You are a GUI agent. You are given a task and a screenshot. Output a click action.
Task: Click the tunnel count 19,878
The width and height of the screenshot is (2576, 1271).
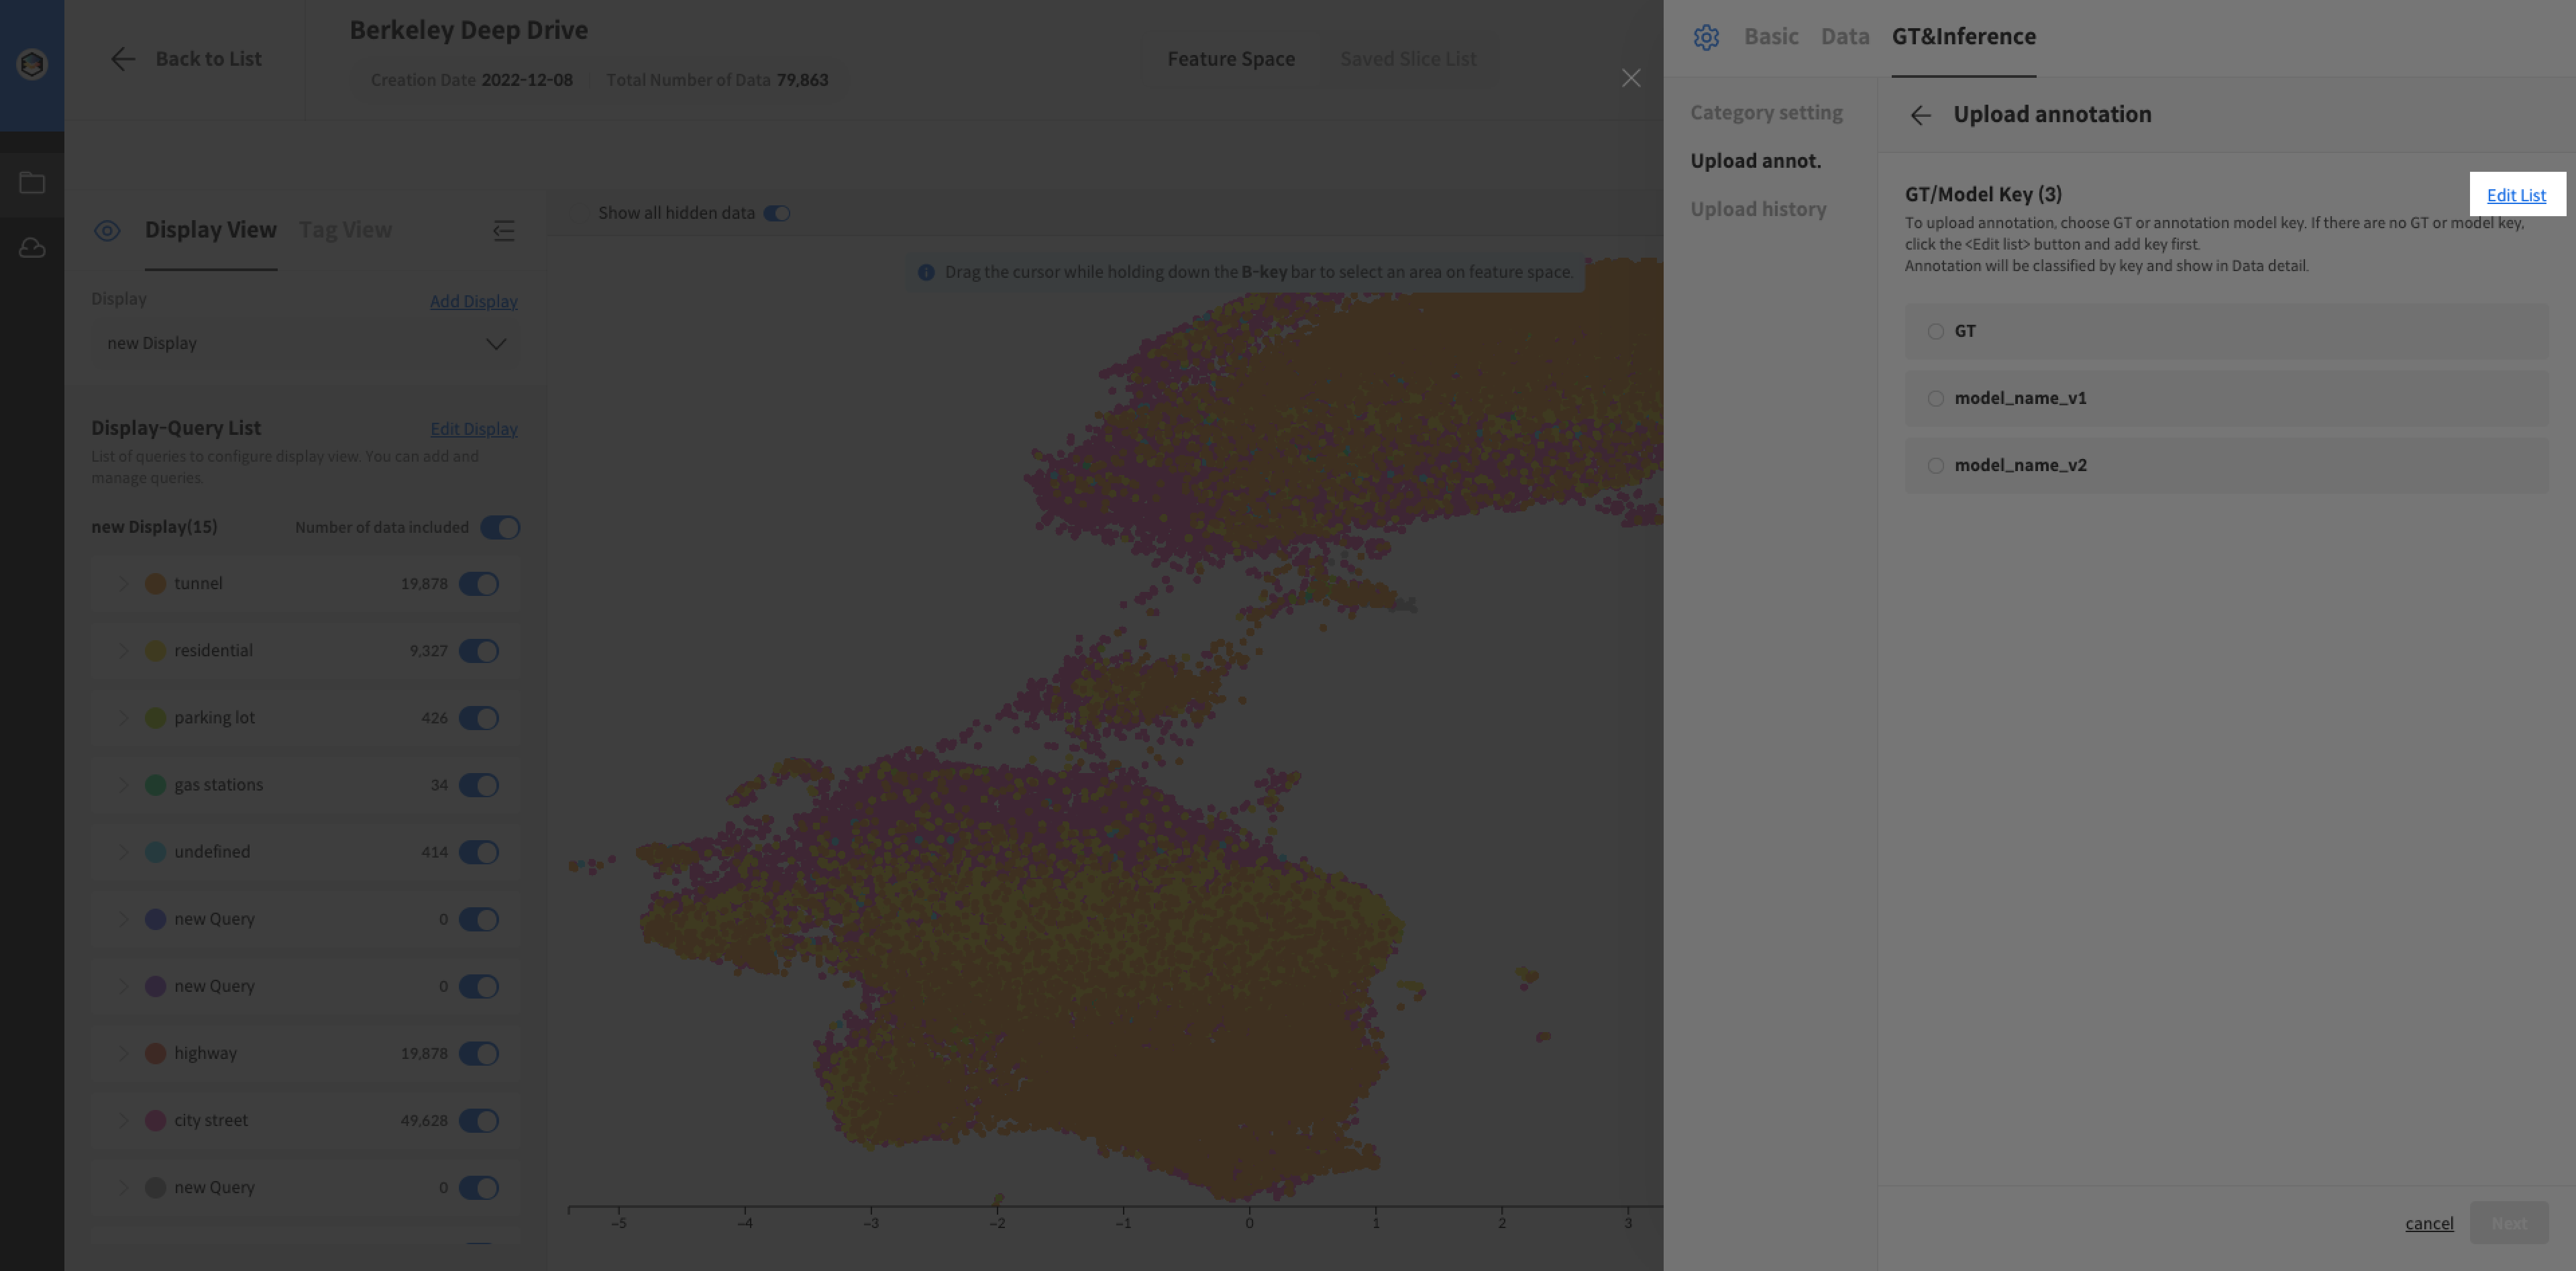(x=424, y=584)
